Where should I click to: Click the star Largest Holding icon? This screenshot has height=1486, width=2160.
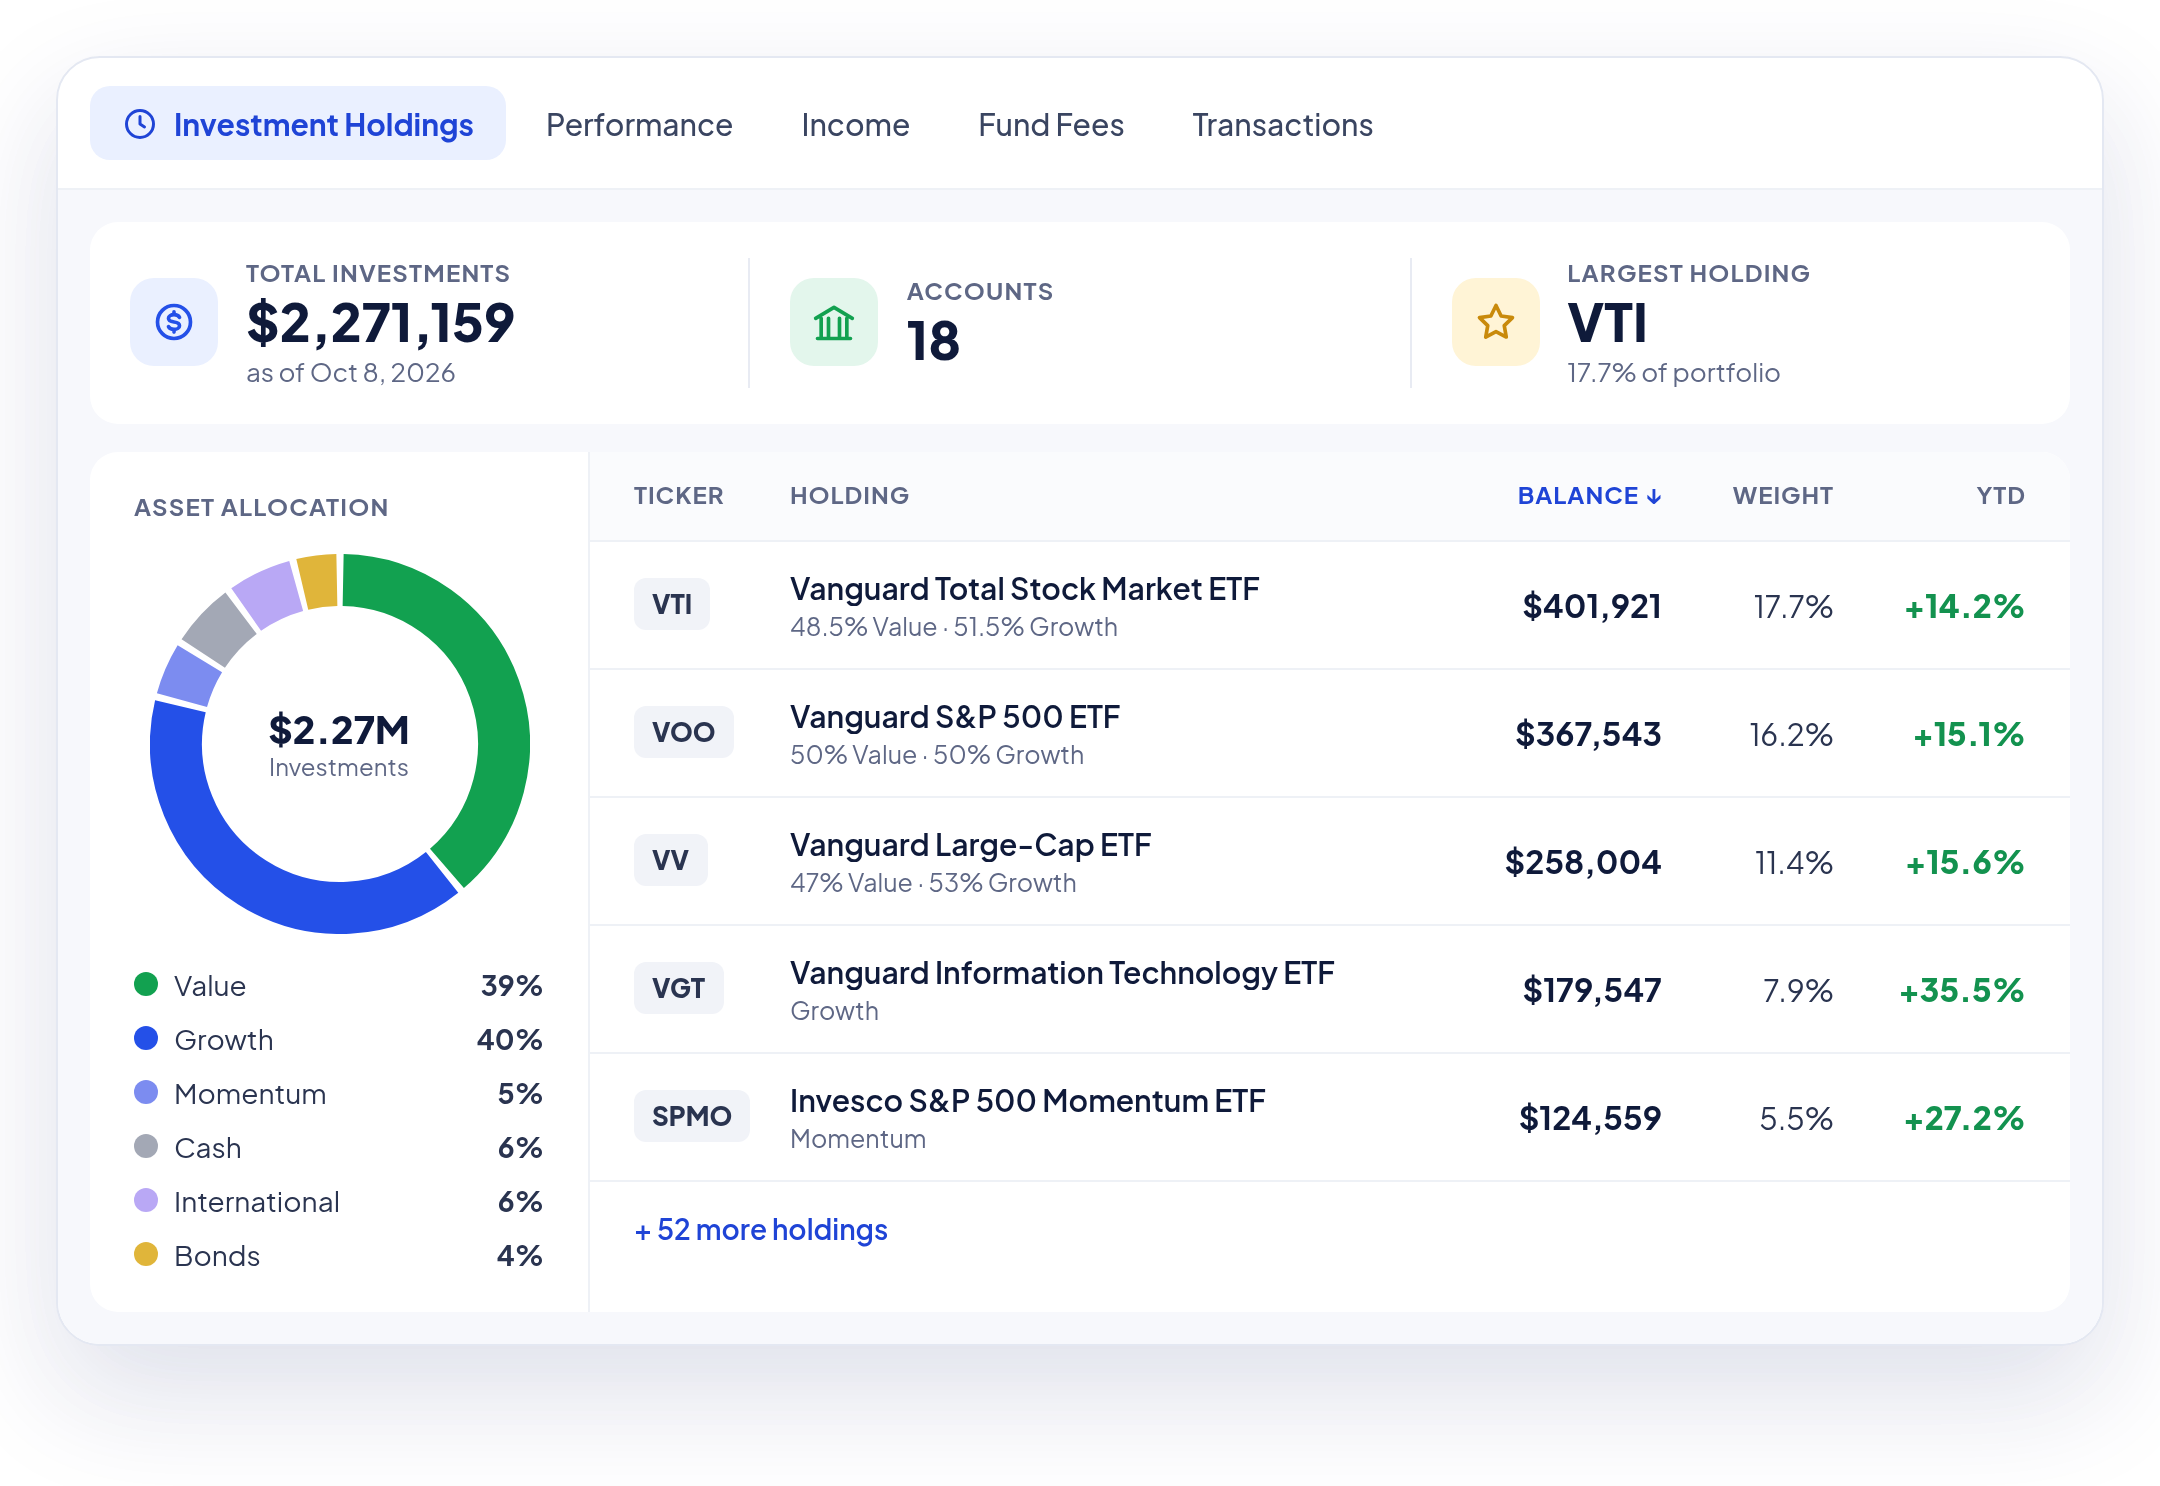[x=1496, y=322]
